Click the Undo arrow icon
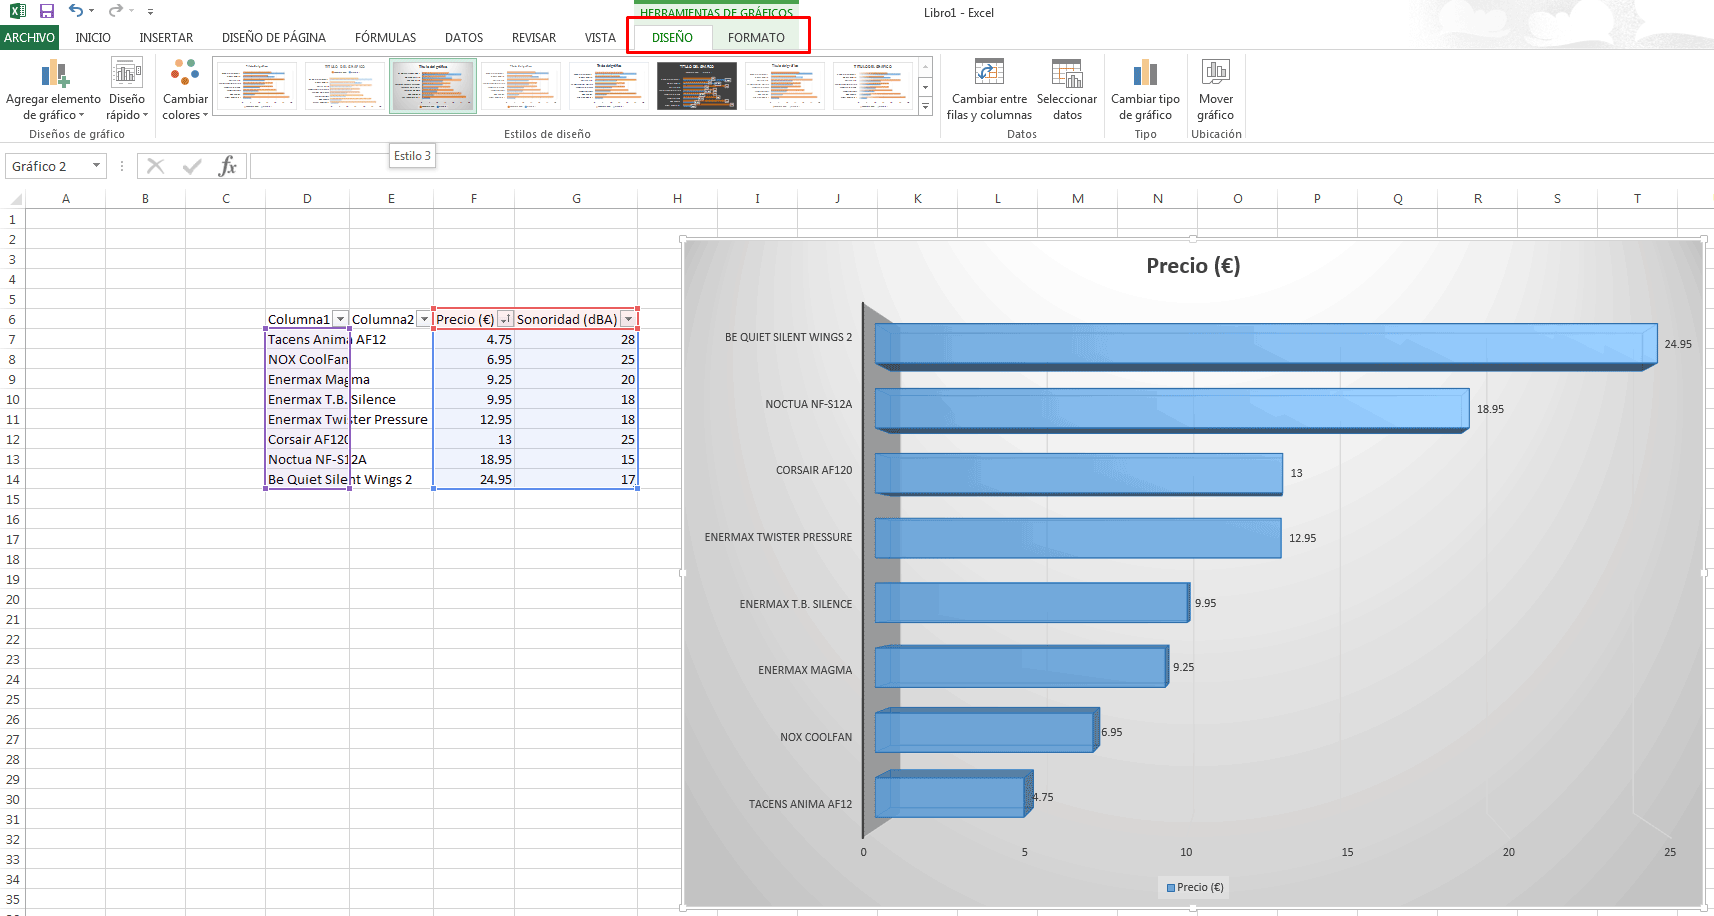Viewport: 1714px width, 916px height. click(76, 11)
